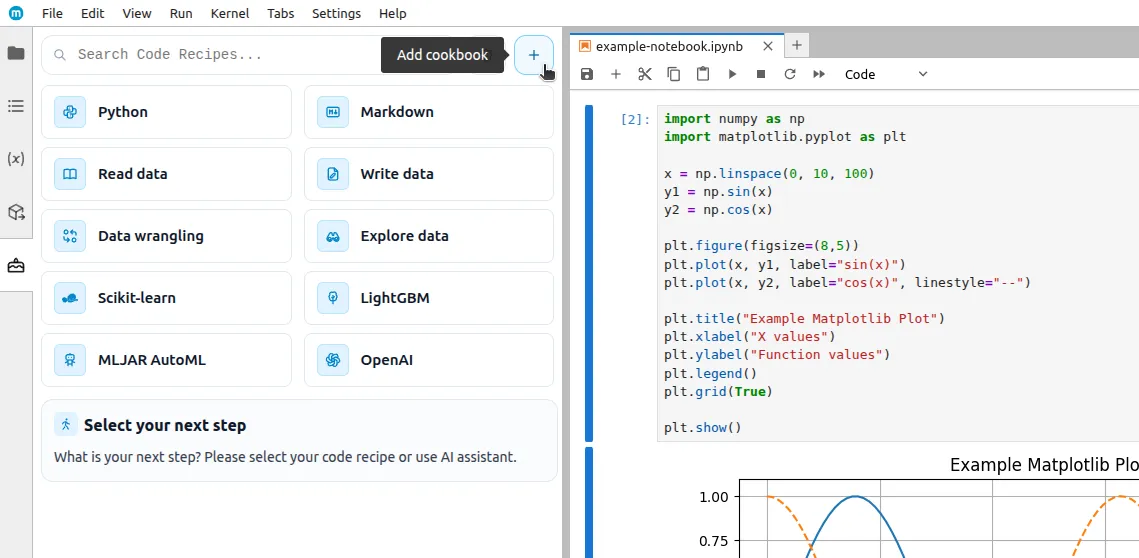This screenshot has height=558, width=1139.
Task: Open the file browser sidebar panel
Action: (x=16, y=53)
